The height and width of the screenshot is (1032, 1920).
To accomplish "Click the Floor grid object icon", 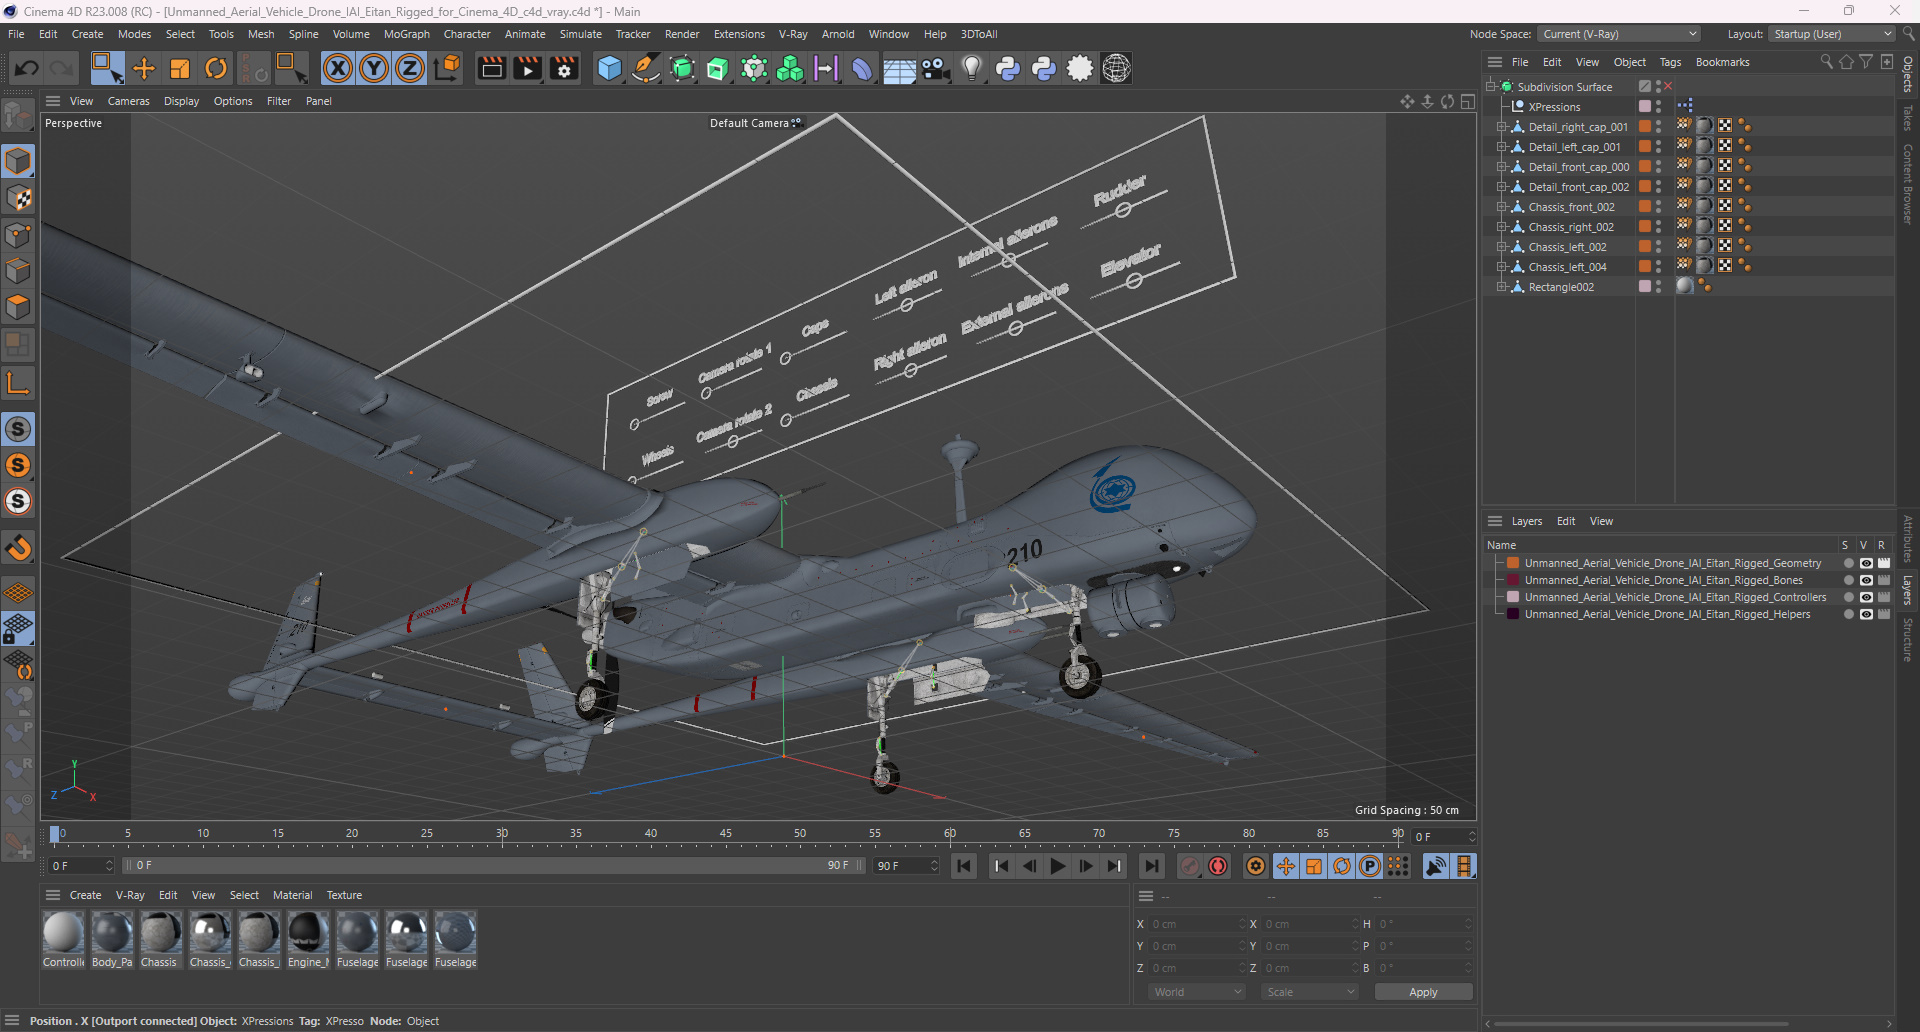I will (899, 68).
